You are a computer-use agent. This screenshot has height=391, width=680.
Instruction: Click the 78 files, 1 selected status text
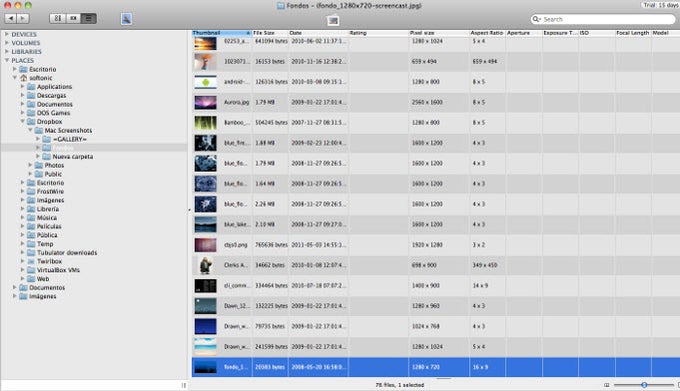click(399, 385)
